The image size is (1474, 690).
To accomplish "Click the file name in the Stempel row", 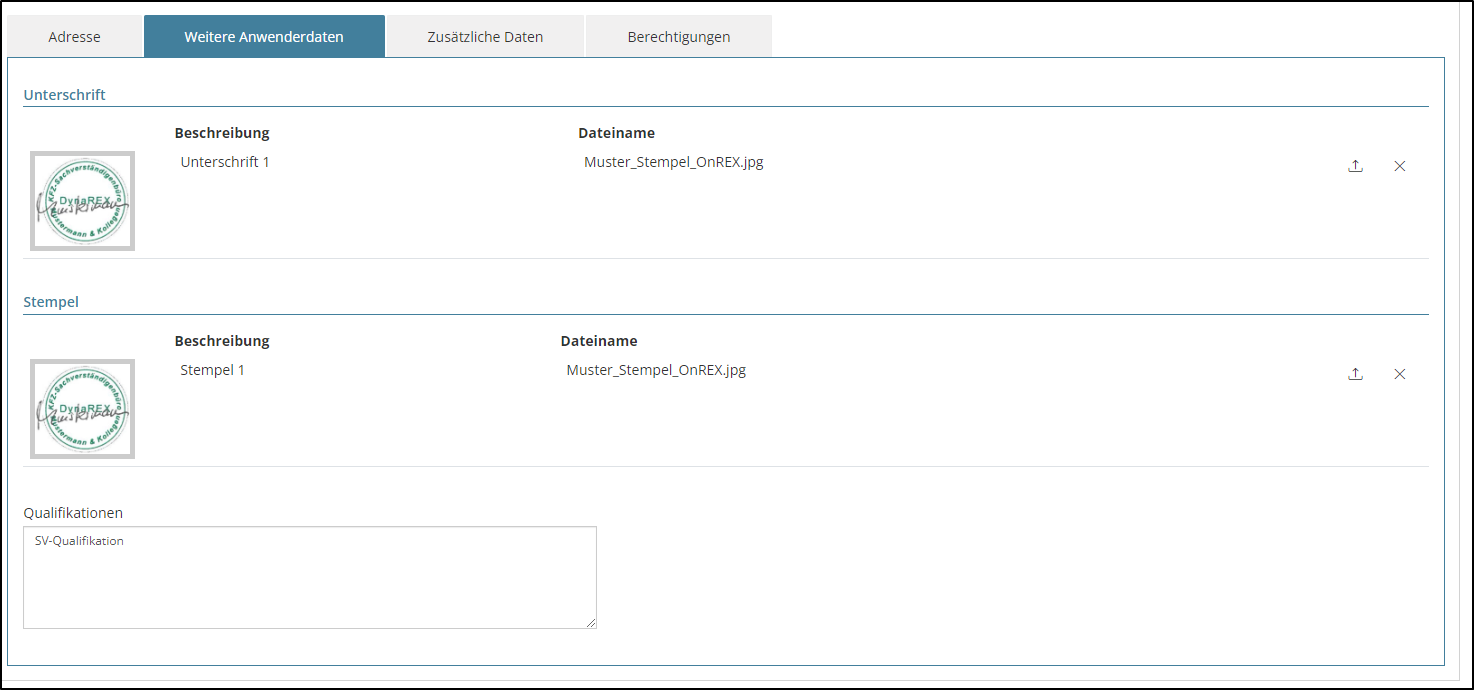I will [x=656, y=370].
